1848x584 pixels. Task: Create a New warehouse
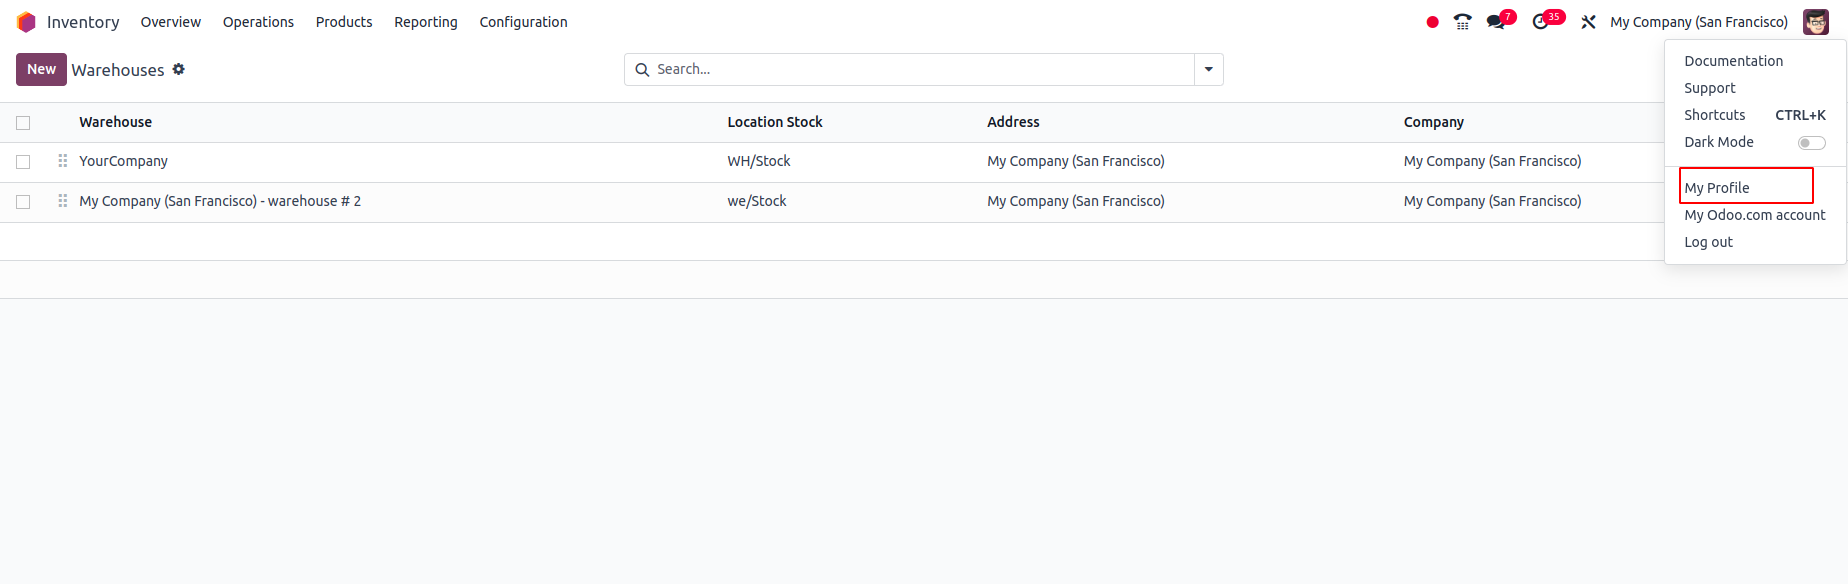tap(41, 69)
